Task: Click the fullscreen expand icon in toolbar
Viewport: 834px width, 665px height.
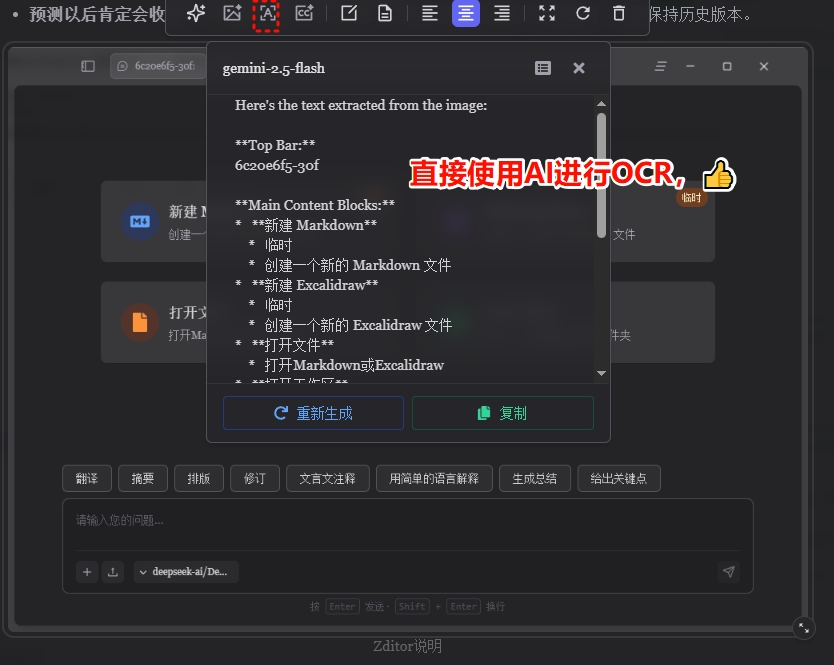Action: (546, 14)
